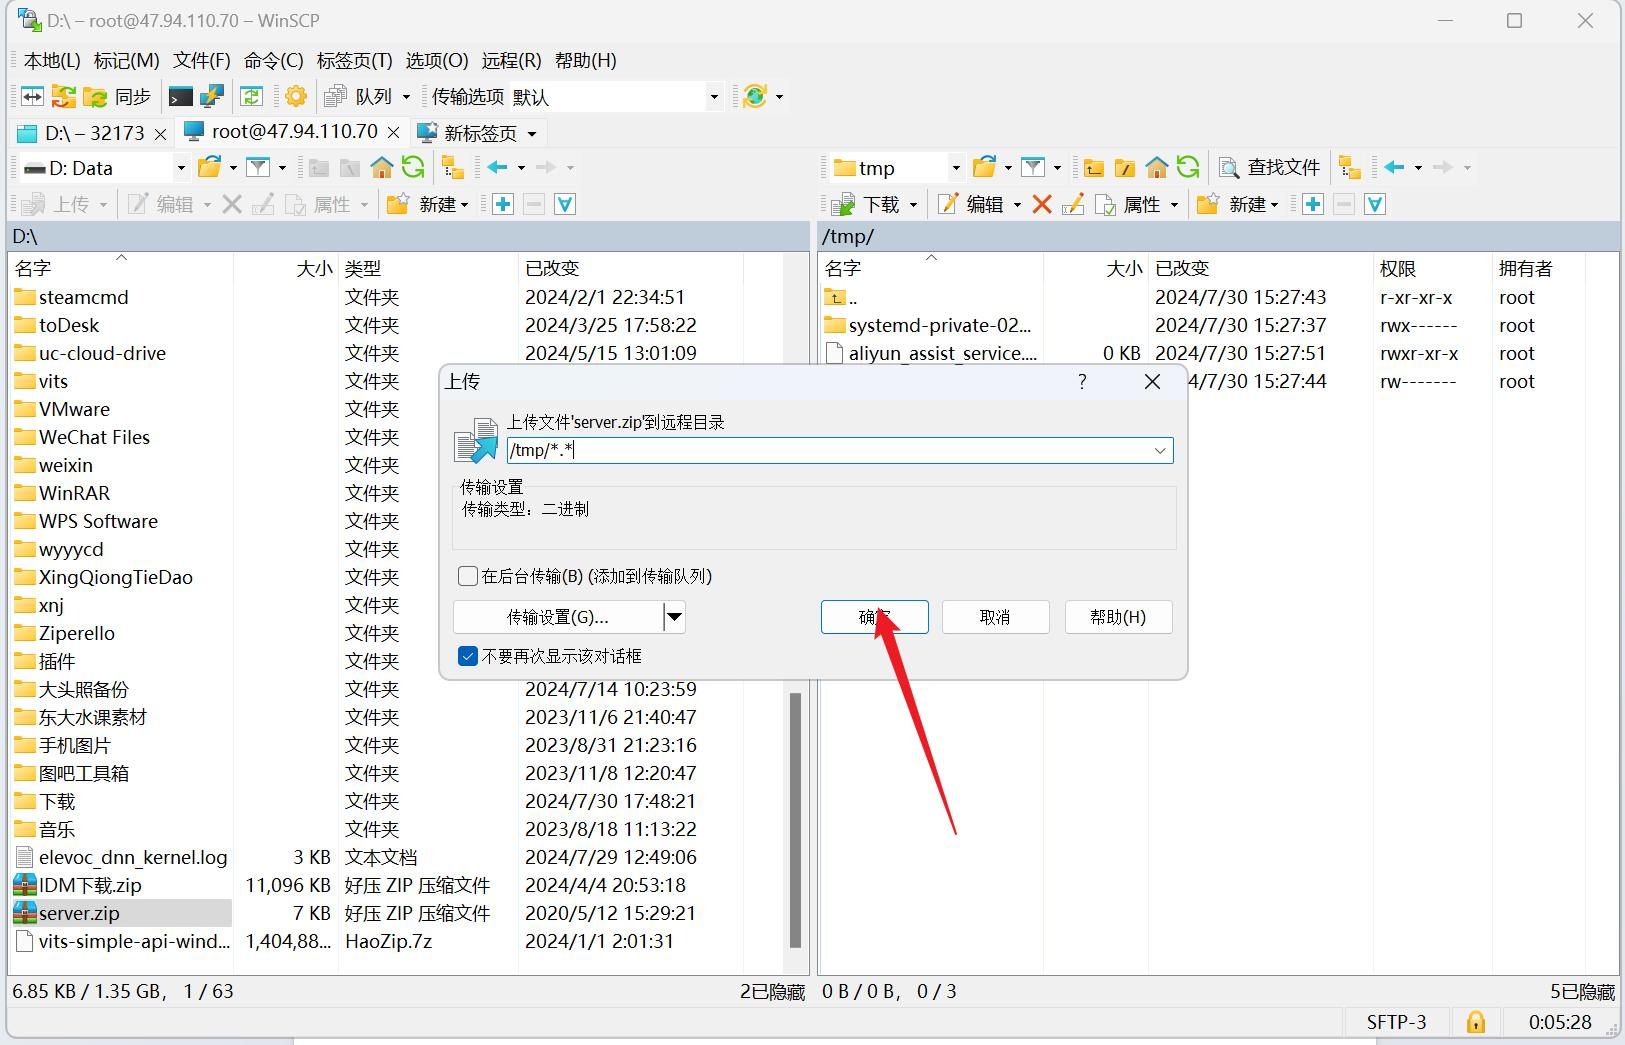This screenshot has width=1625, height=1045.
Task: Click the synchronize directories icon left of 同步
Action: click(x=63, y=97)
